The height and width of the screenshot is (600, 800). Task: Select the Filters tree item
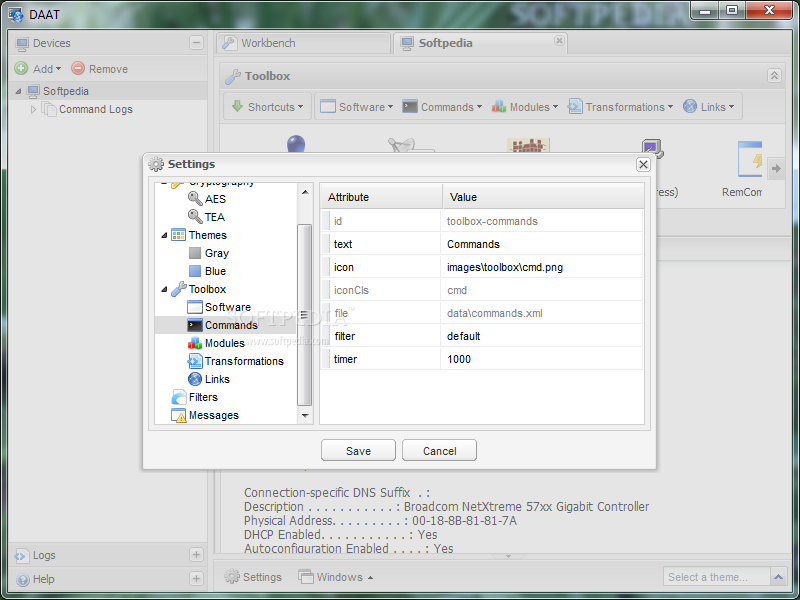pos(203,397)
